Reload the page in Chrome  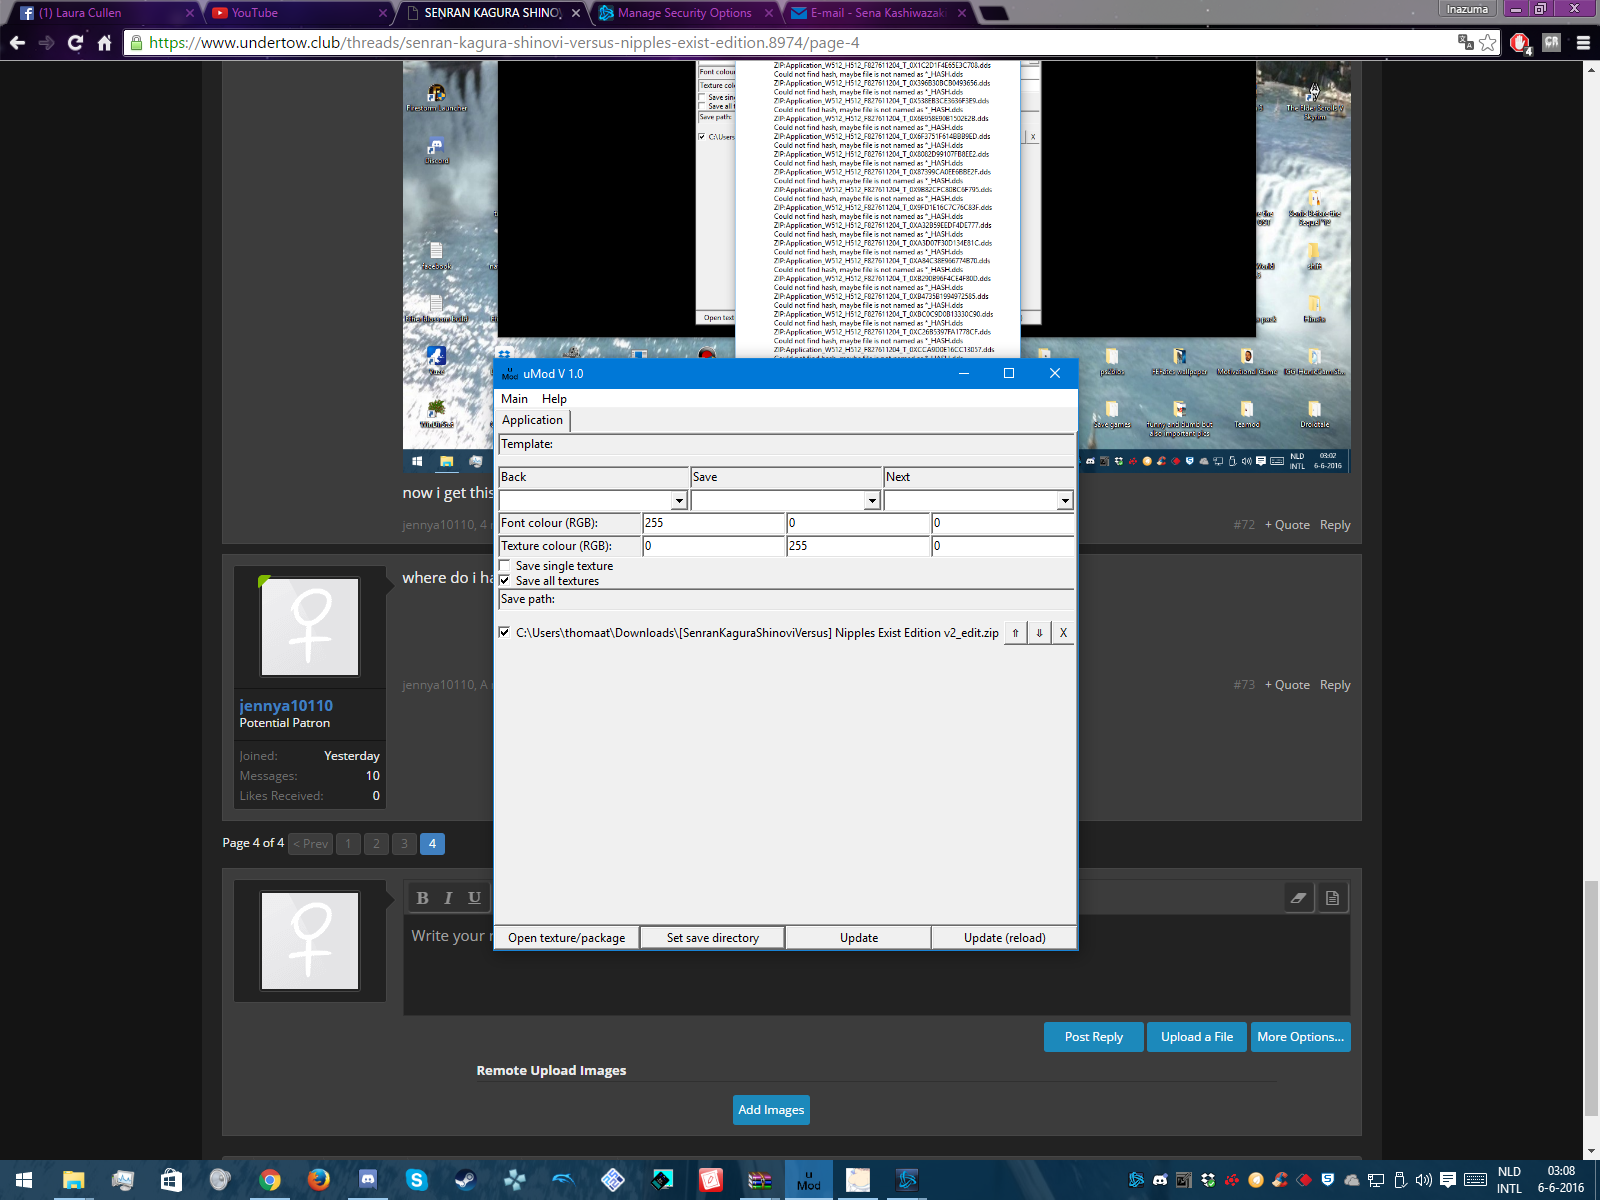pos(75,42)
